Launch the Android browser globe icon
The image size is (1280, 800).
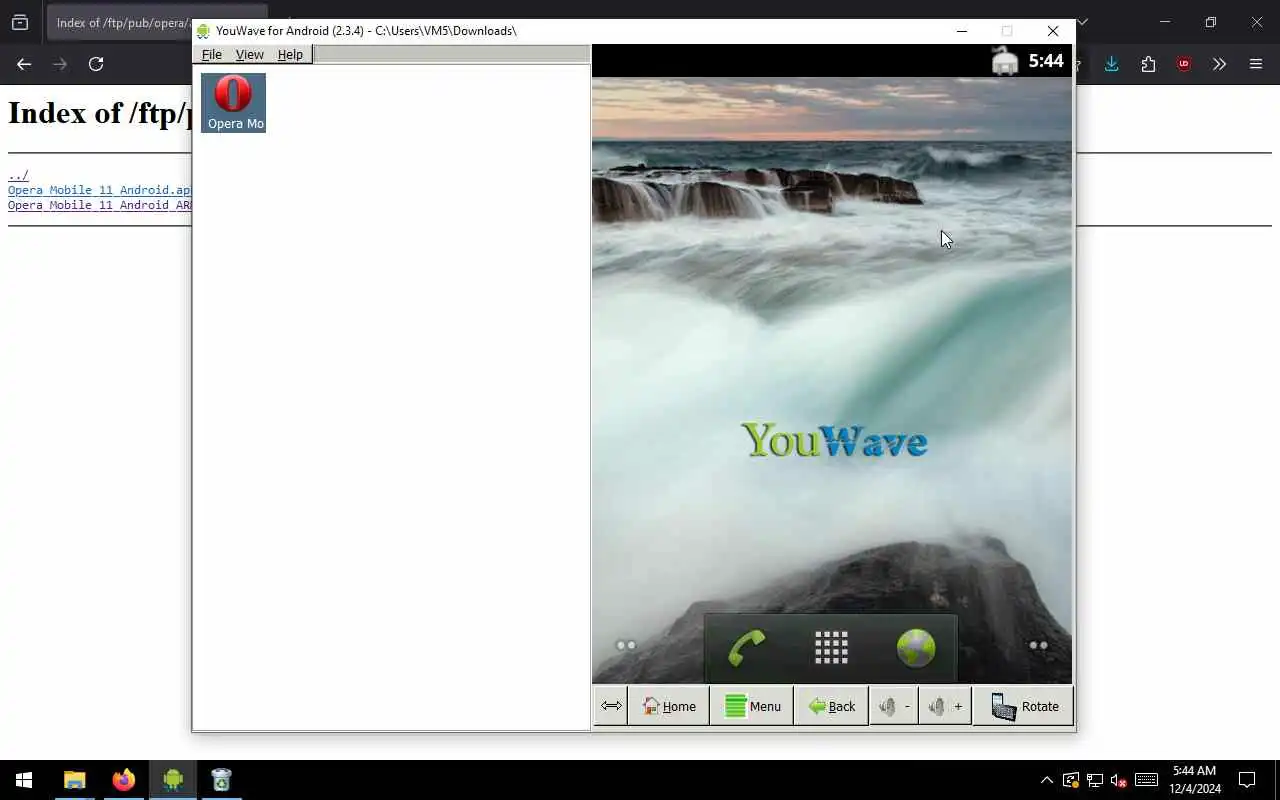point(915,648)
